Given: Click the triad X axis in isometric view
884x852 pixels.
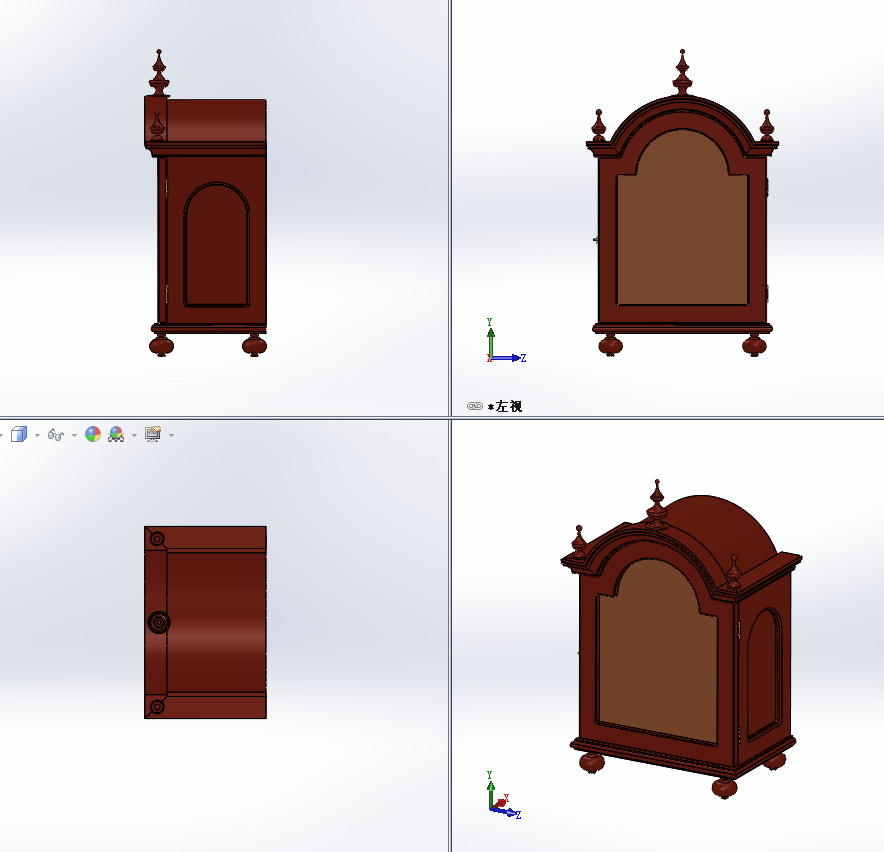Looking at the screenshot, I should pyautogui.click(x=500, y=801).
